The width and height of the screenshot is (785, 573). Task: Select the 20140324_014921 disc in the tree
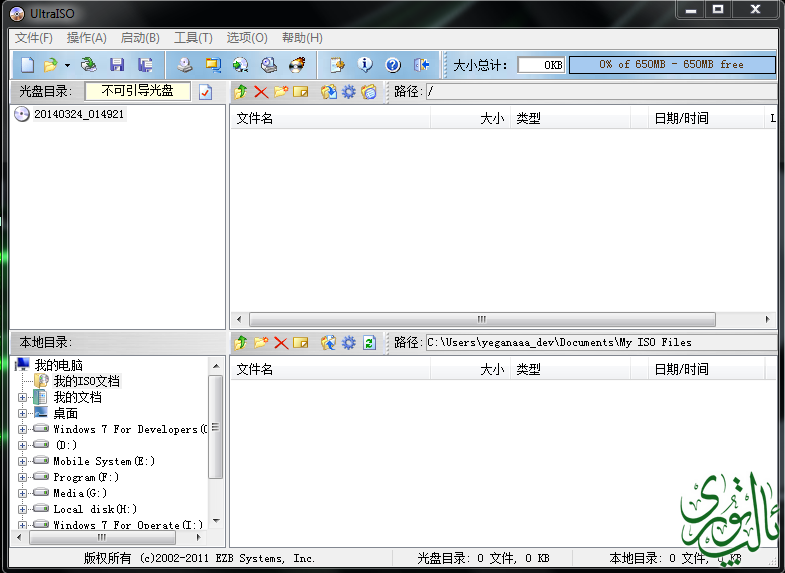[79, 114]
